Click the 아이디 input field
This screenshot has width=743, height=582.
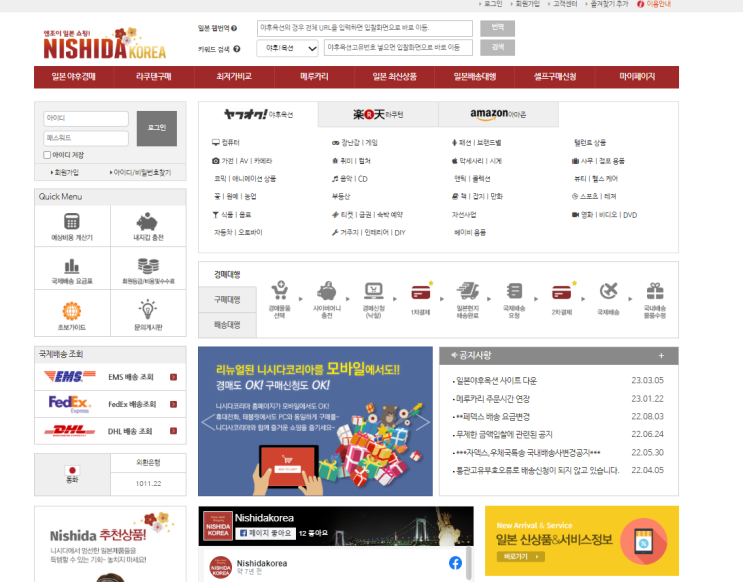[x=86, y=118]
